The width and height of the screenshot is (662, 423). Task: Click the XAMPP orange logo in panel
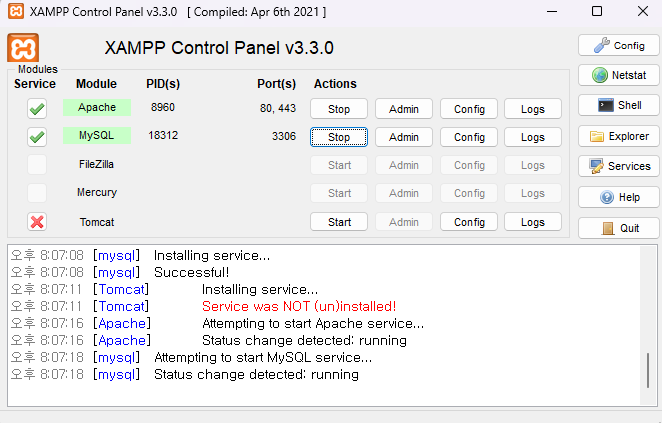[23, 48]
